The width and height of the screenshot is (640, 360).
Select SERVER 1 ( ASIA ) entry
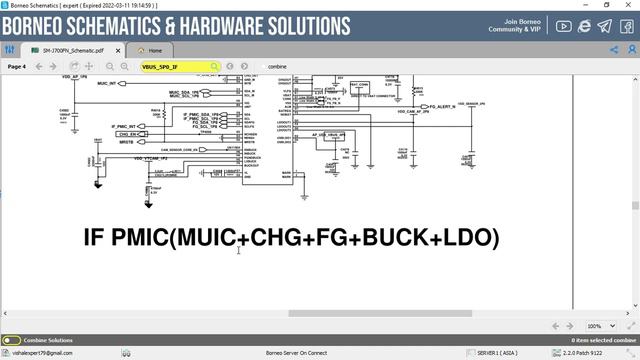click(497, 353)
